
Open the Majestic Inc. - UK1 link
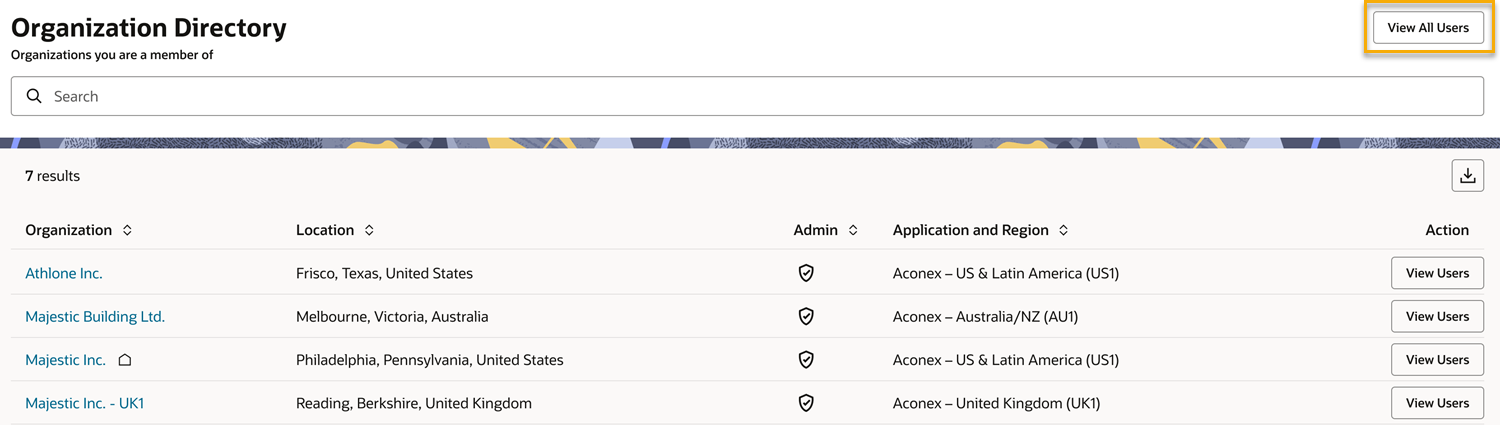pyautogui.click(x=85, y=403)
